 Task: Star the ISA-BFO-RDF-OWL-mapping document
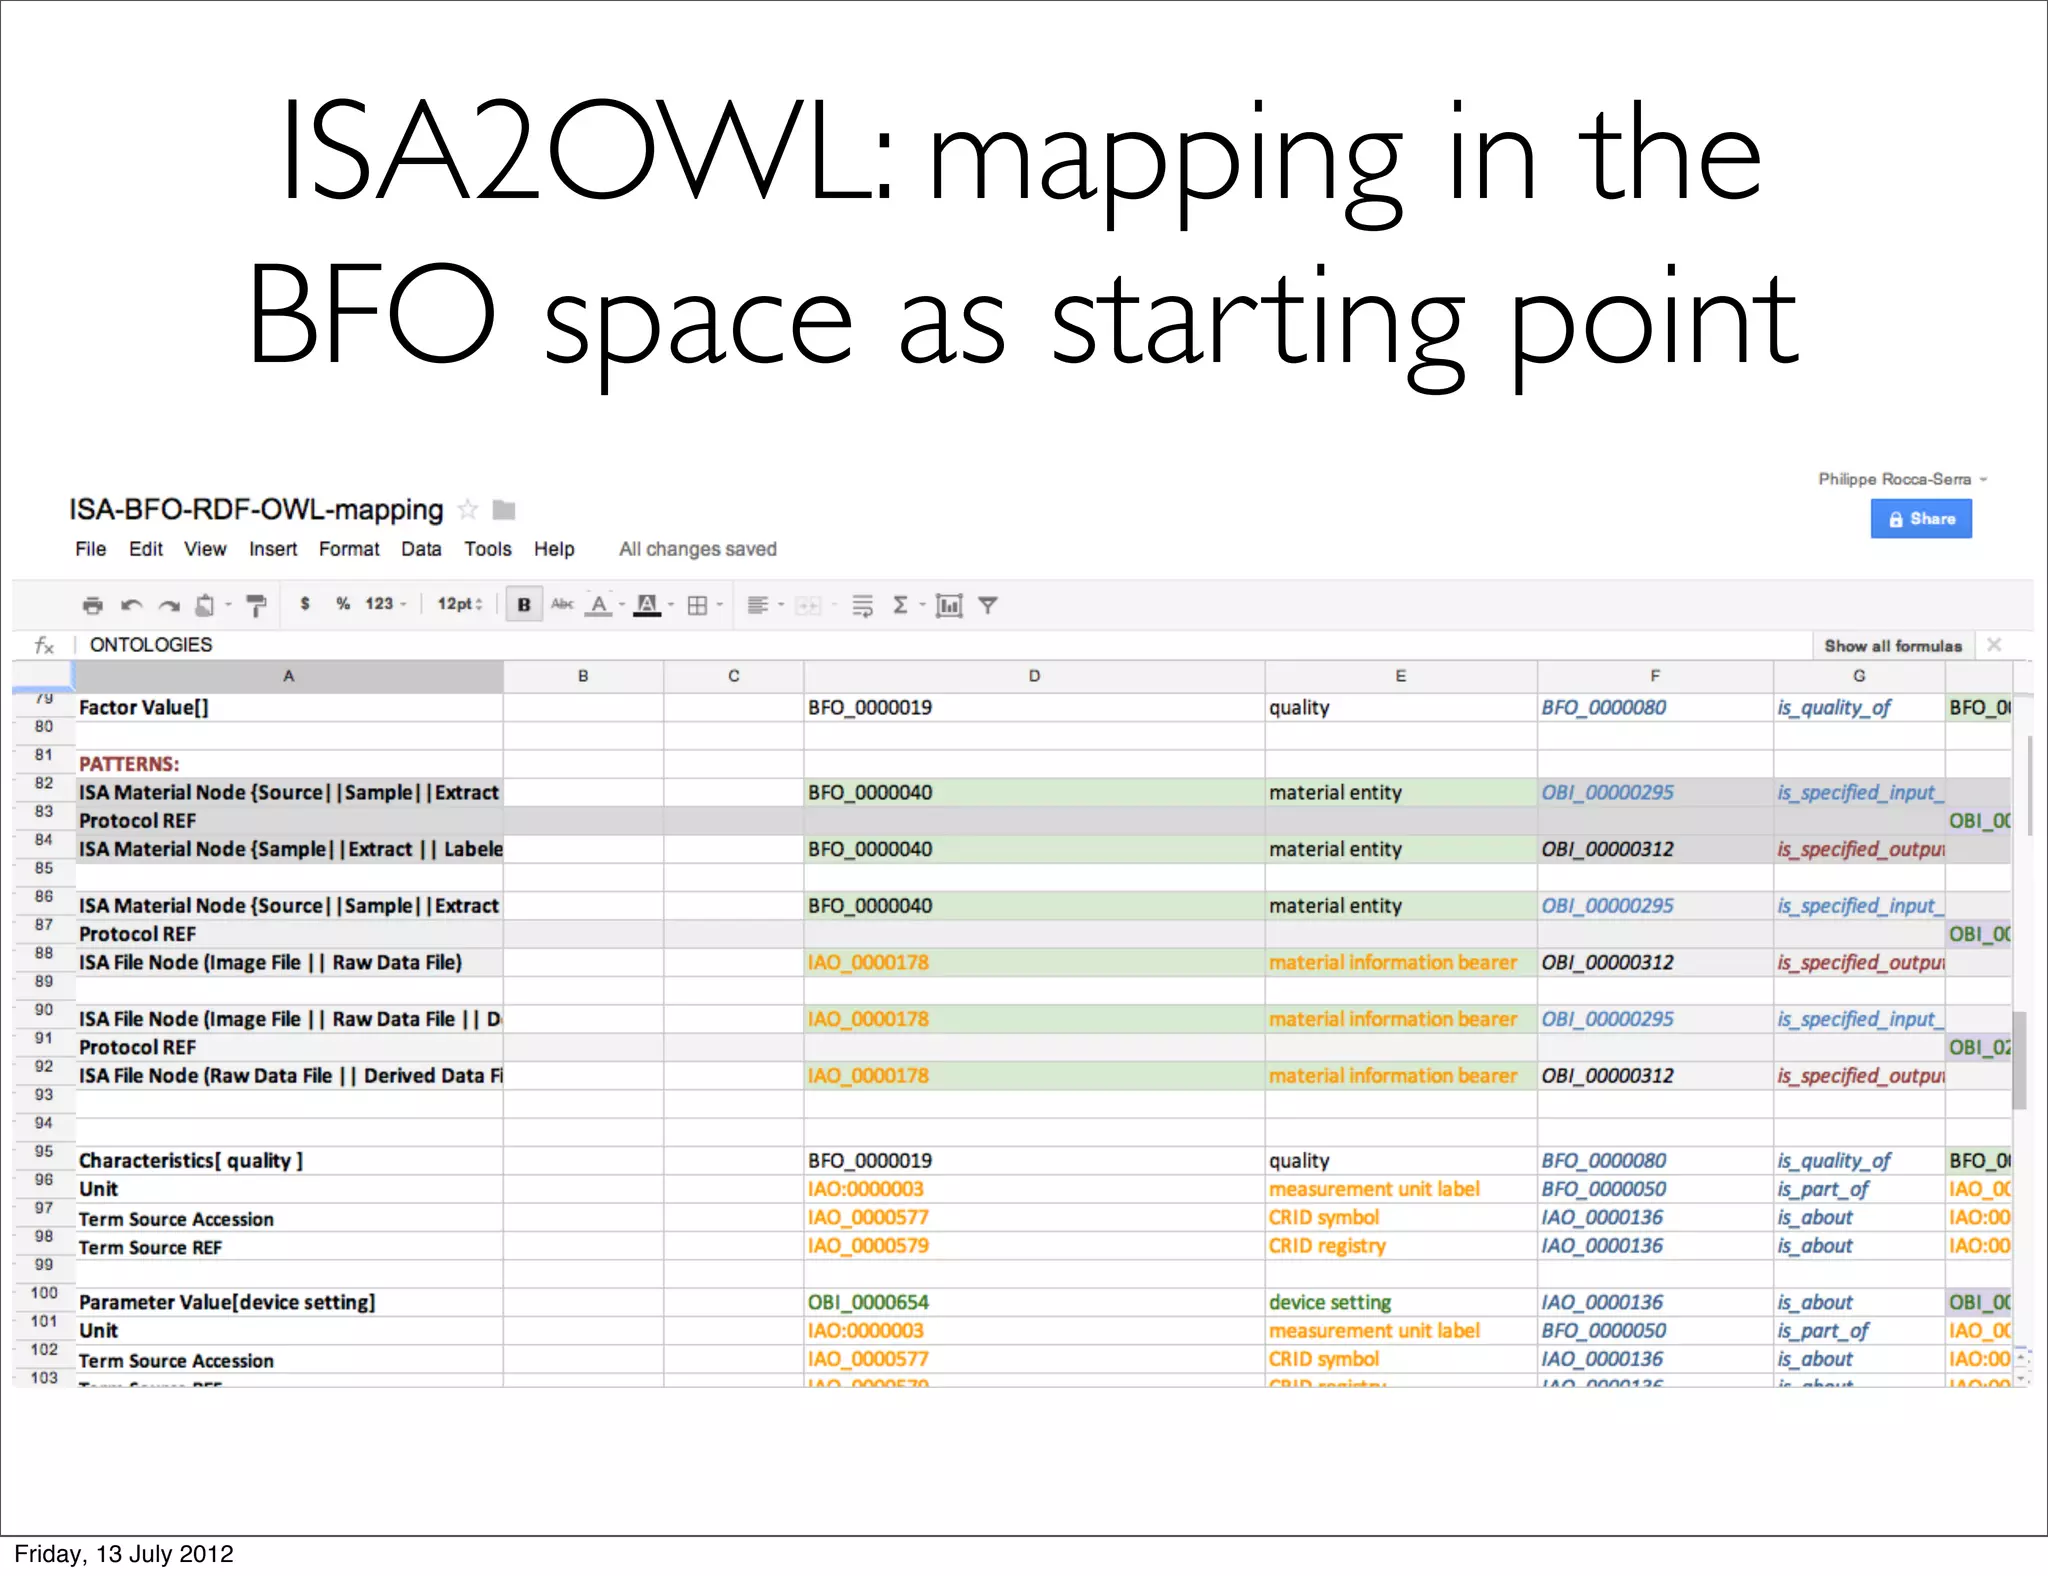coord(467,510)
